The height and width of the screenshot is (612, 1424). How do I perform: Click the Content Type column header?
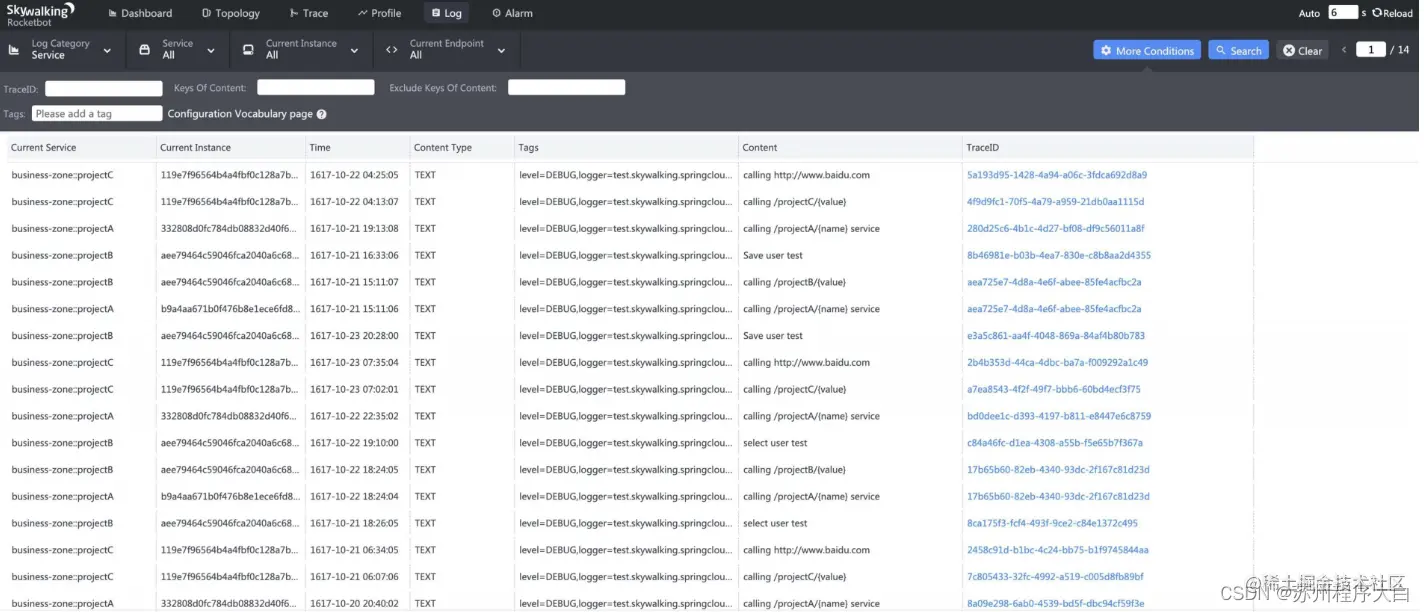[x=443, y=148]
